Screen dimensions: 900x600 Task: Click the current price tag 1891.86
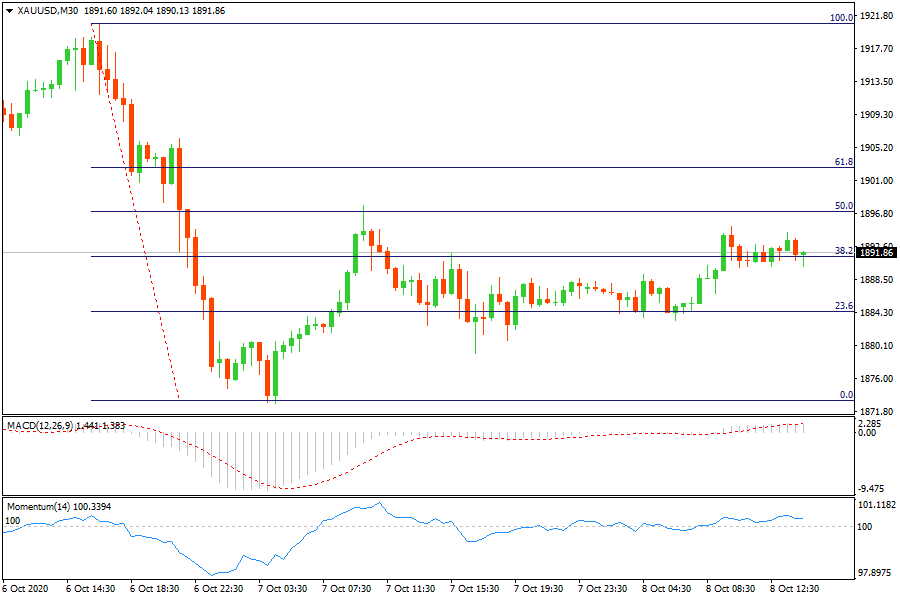click(876, 253)
